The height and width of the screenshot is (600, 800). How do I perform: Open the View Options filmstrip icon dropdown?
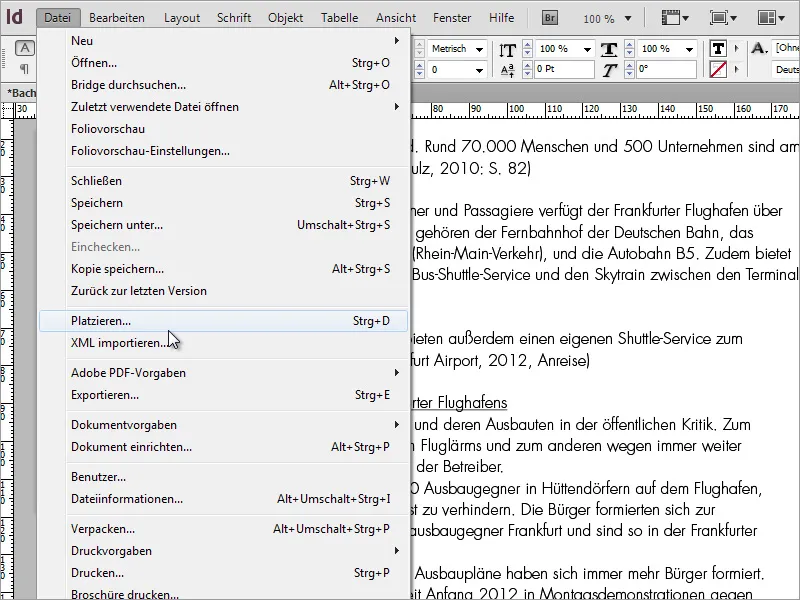[x=674, y=18]
